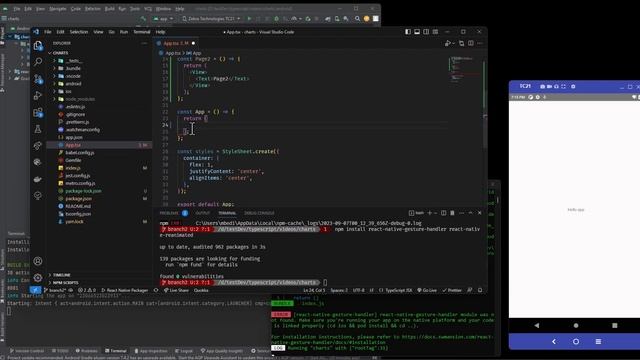The width and height of the screenshot is (640, 360).
Task: Open the Extensions view in VS Code
Action: 38,112
